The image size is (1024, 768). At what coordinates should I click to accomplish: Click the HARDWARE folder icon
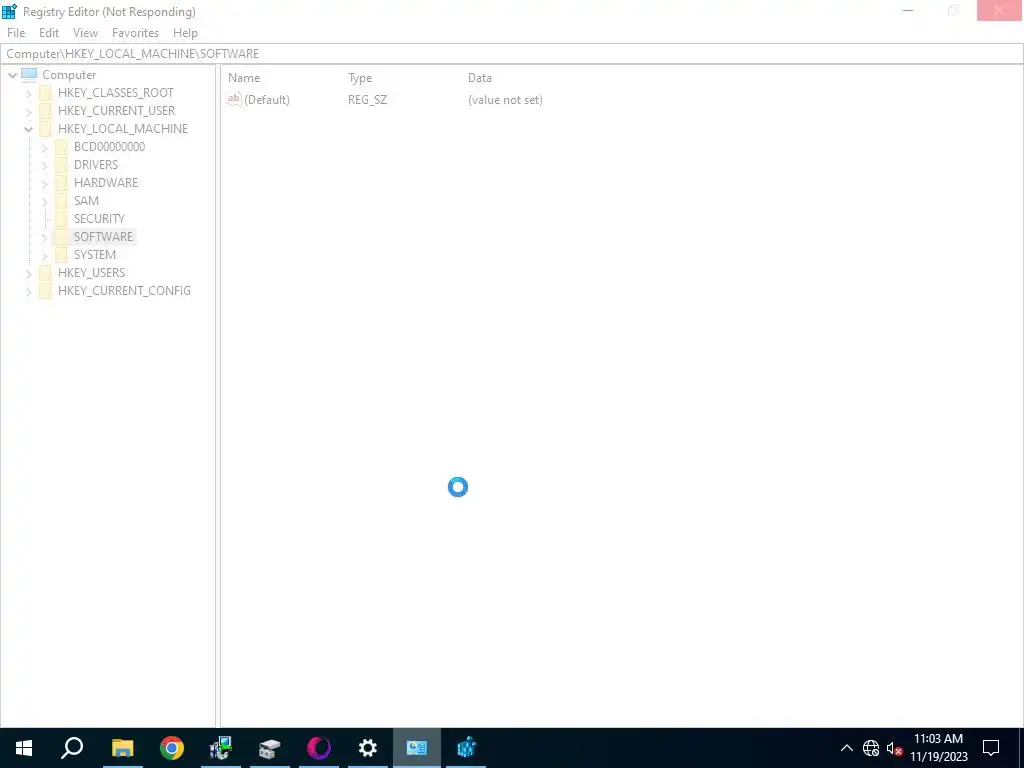[61, 183]
